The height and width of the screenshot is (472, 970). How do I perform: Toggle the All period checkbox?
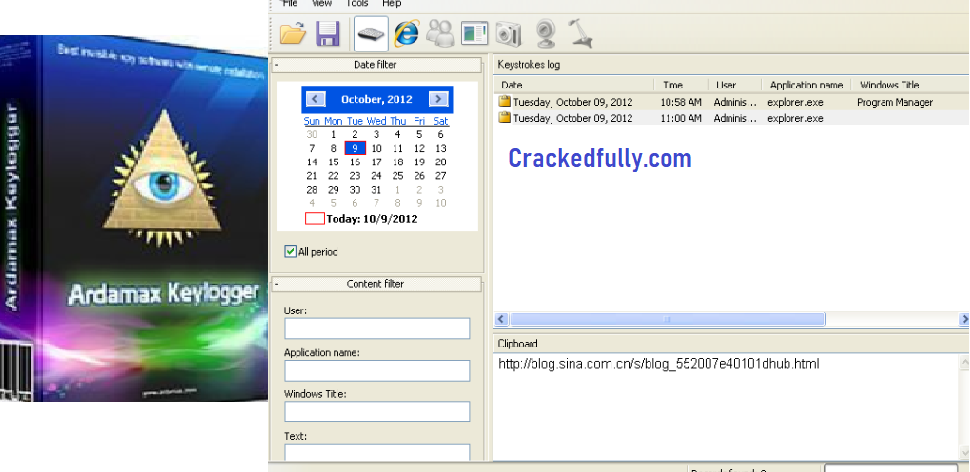[x=290, y=251]
